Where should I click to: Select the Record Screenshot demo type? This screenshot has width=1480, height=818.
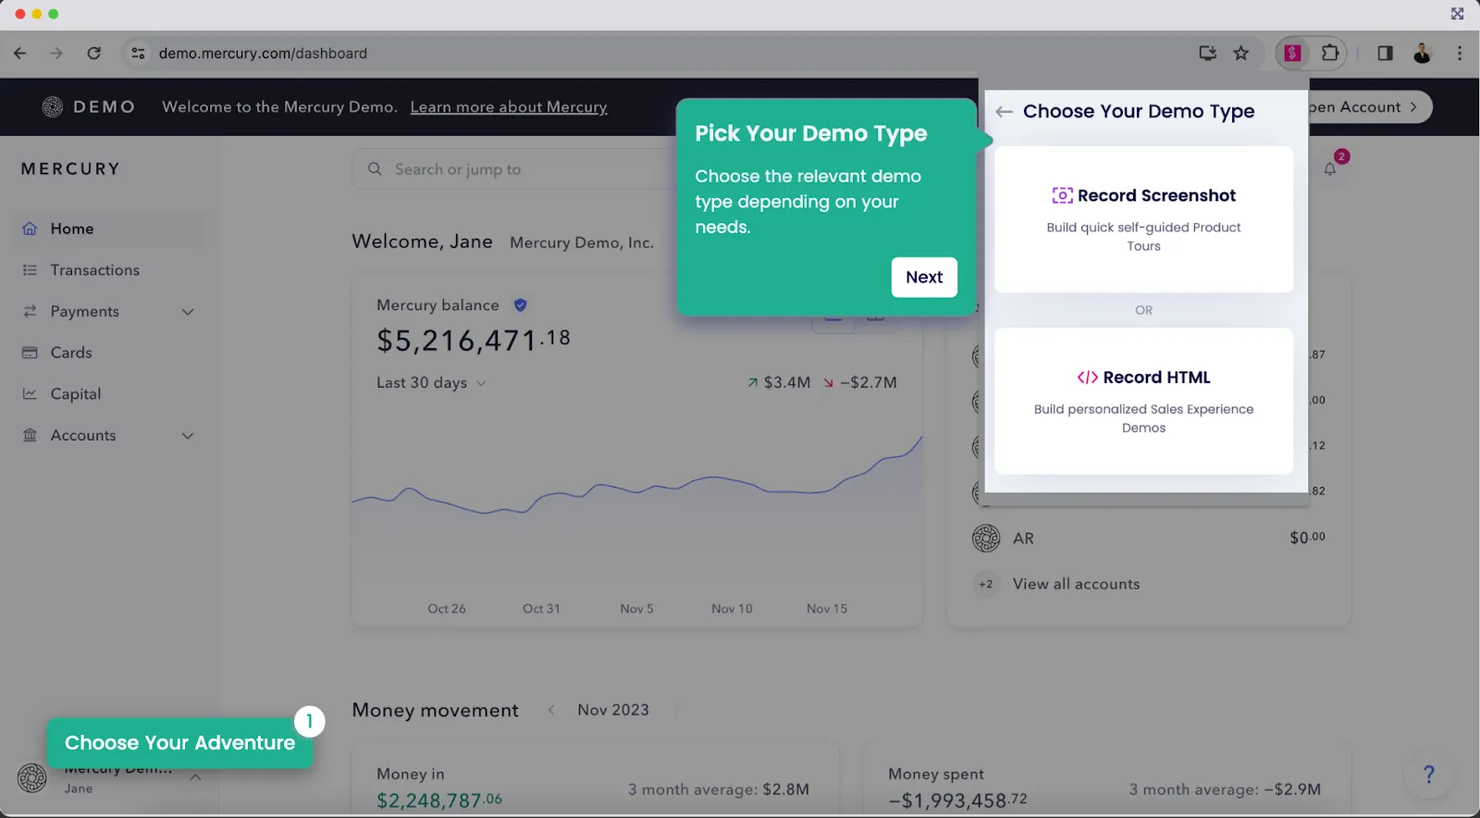(x=1144, y=220)
